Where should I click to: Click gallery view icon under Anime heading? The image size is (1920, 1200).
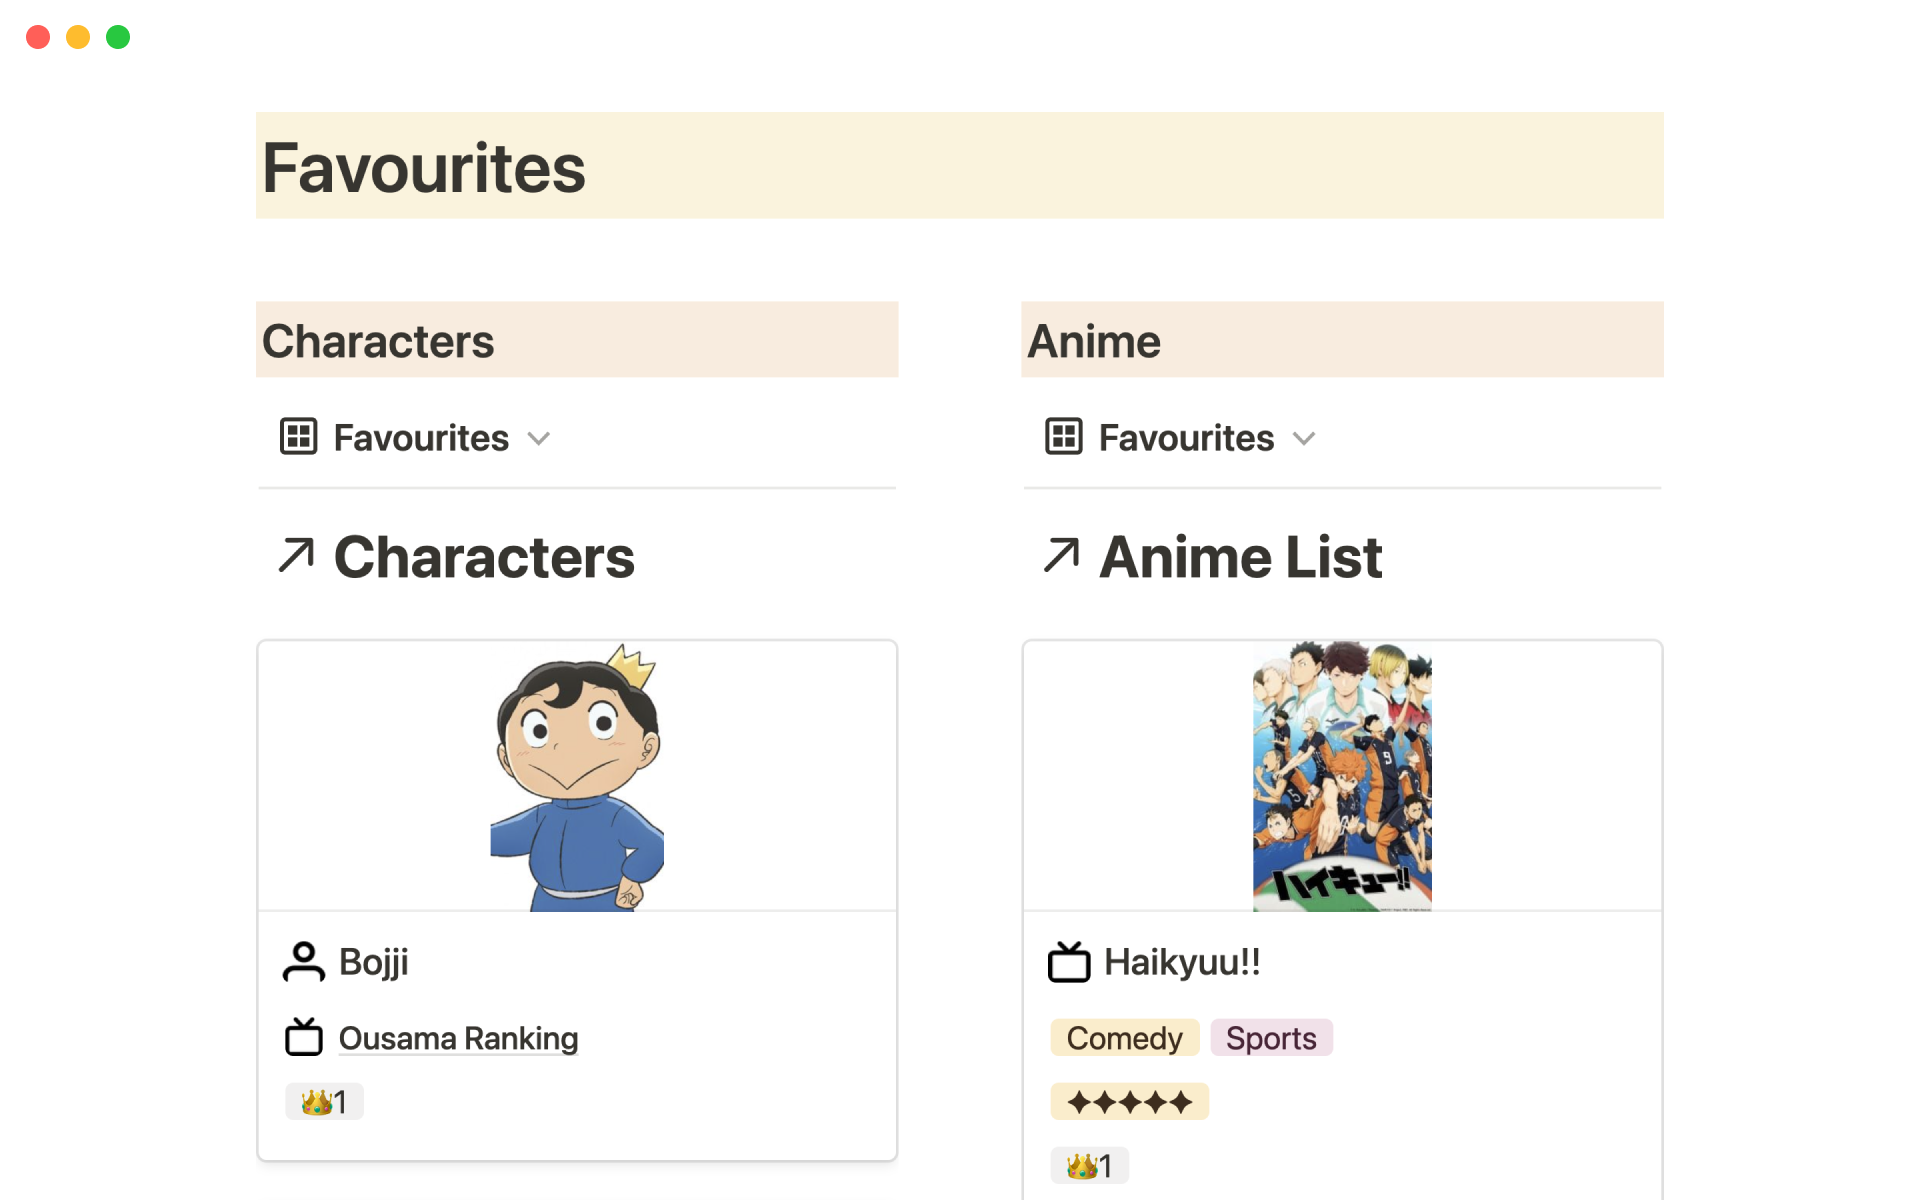pos(1063,437)
